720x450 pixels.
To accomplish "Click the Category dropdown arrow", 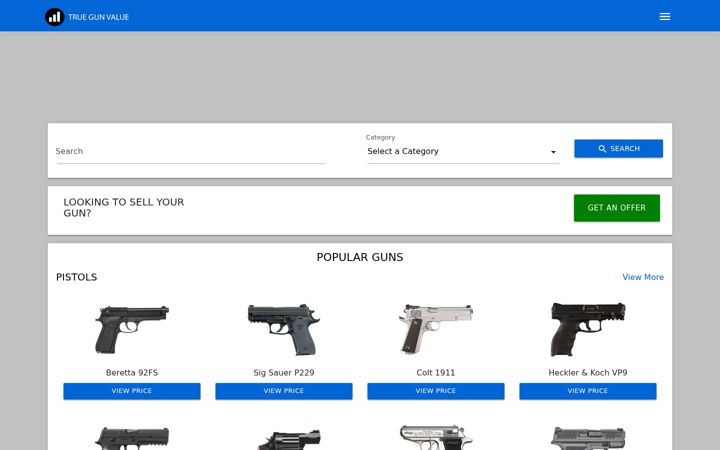I will click(553, 152).
